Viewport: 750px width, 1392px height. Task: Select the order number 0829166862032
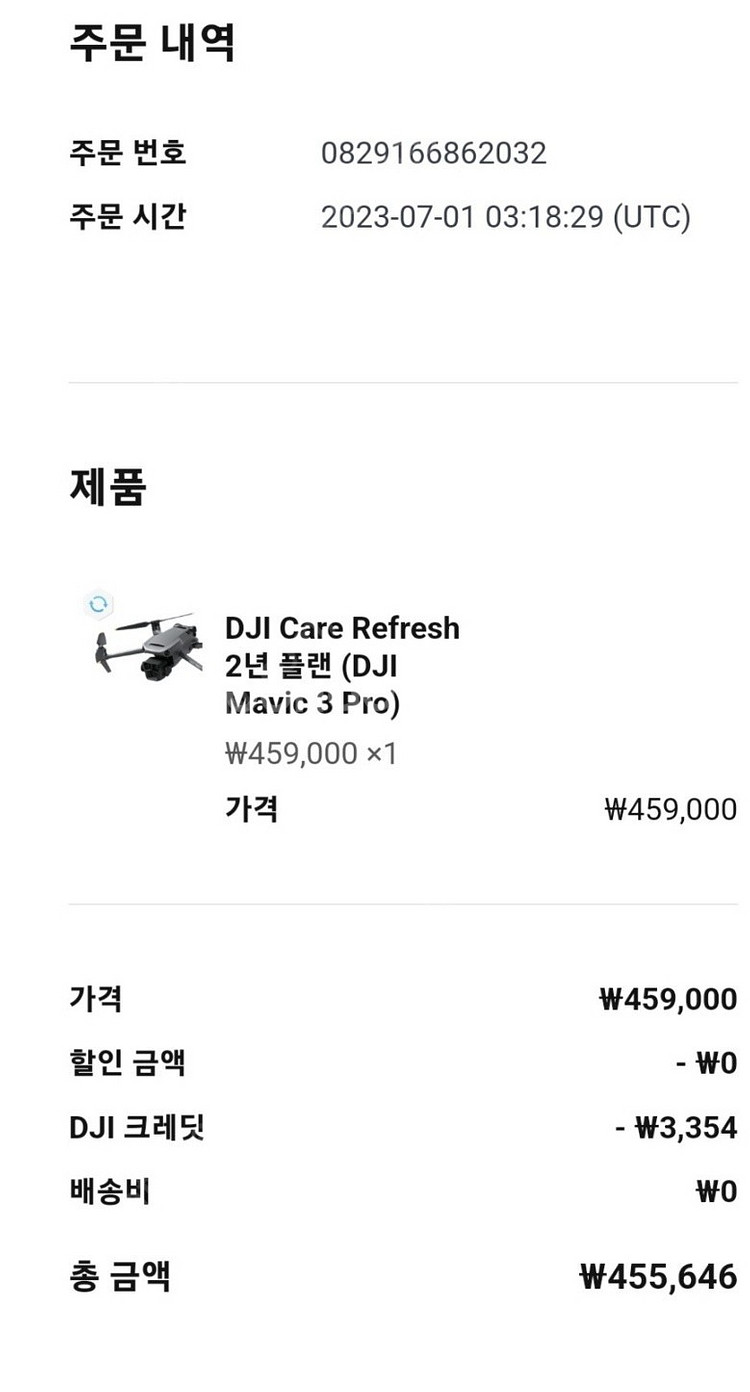433,154
